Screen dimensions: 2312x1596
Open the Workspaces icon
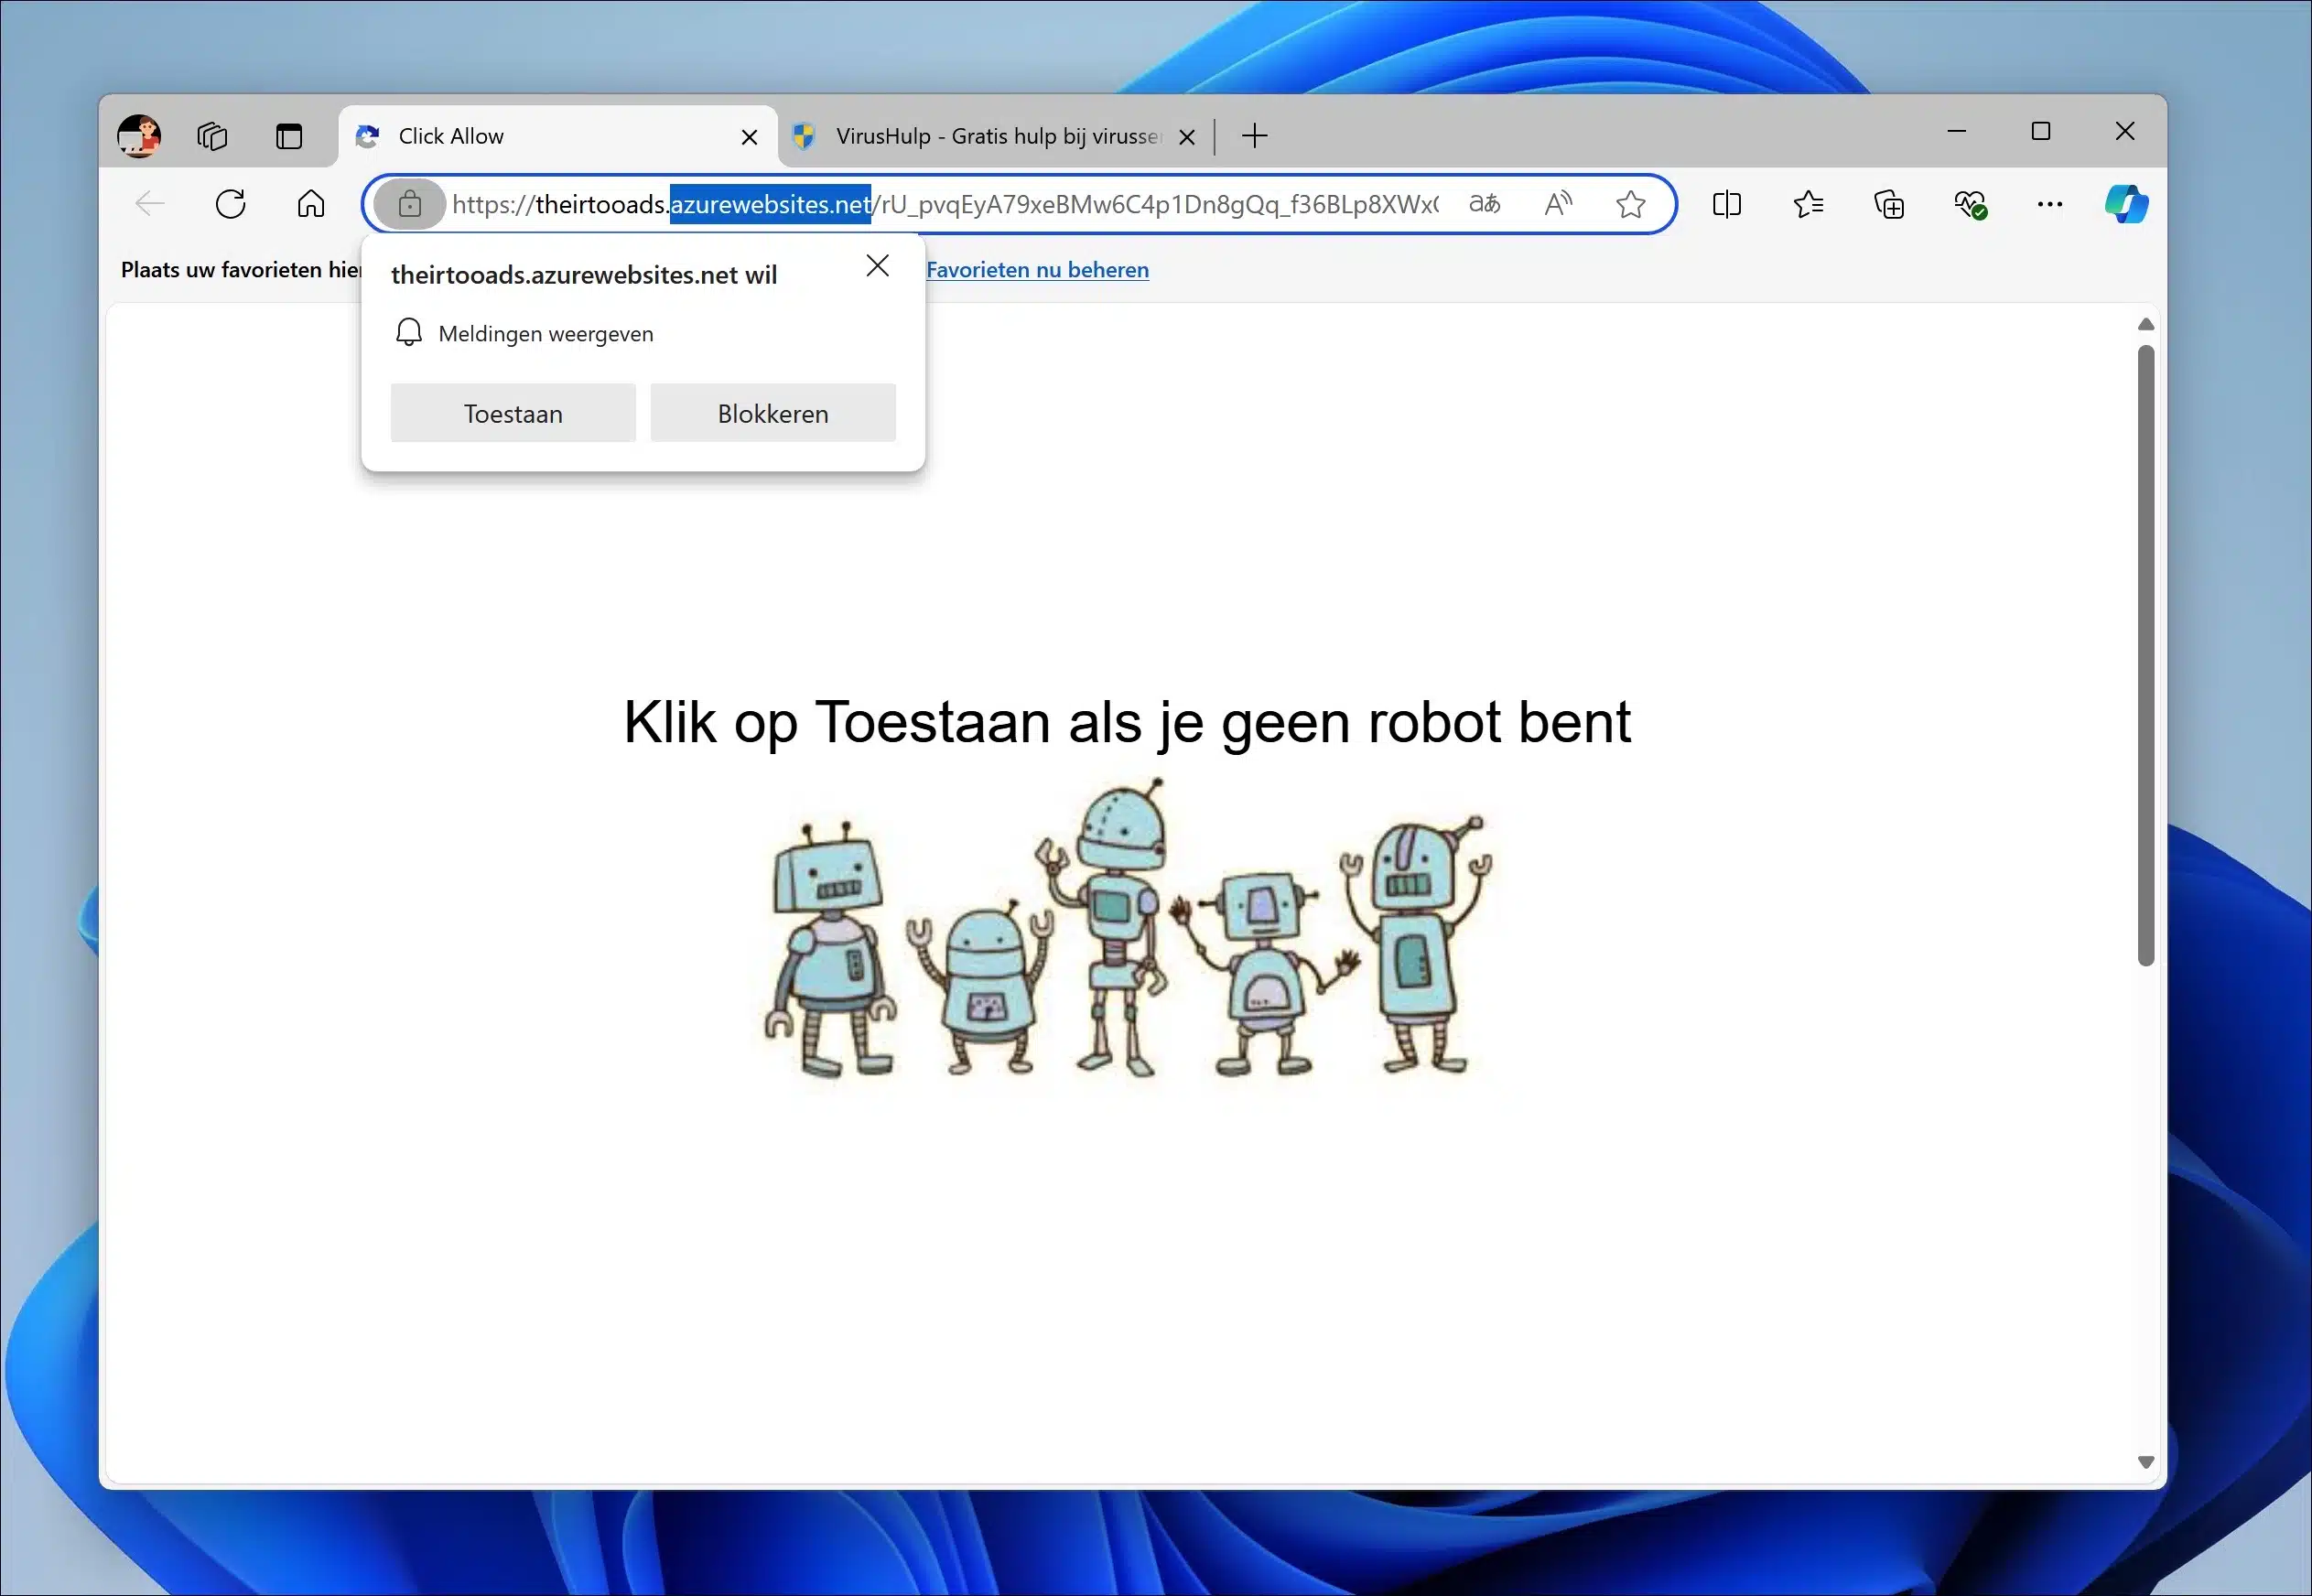pos(212,135)
